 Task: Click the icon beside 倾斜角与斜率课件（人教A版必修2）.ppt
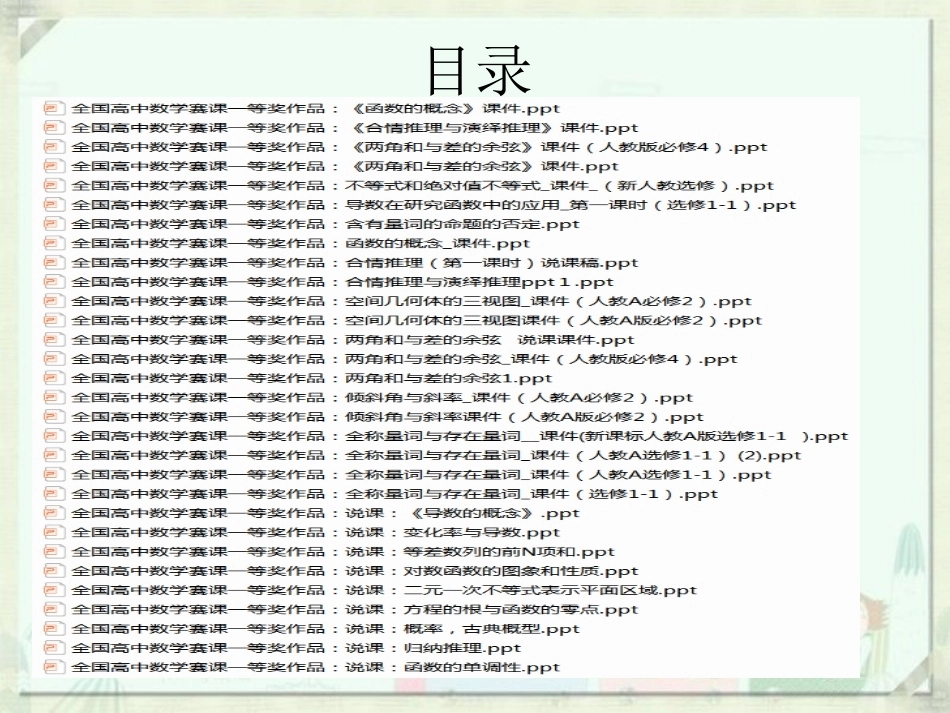53,417
